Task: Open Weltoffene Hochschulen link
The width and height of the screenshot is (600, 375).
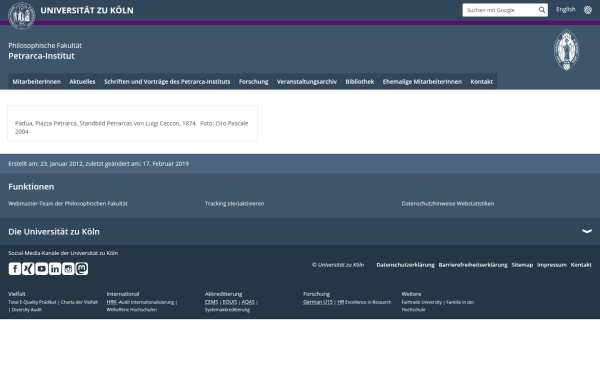Action: [132, 310]
